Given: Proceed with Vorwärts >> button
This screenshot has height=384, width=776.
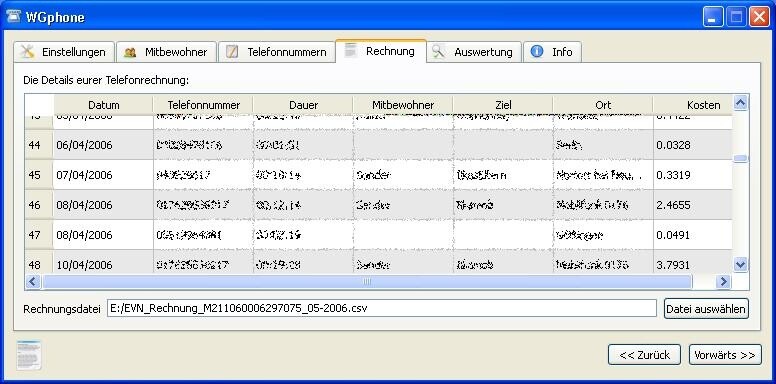Looking at the screenshot, I should tap(725, 355).
